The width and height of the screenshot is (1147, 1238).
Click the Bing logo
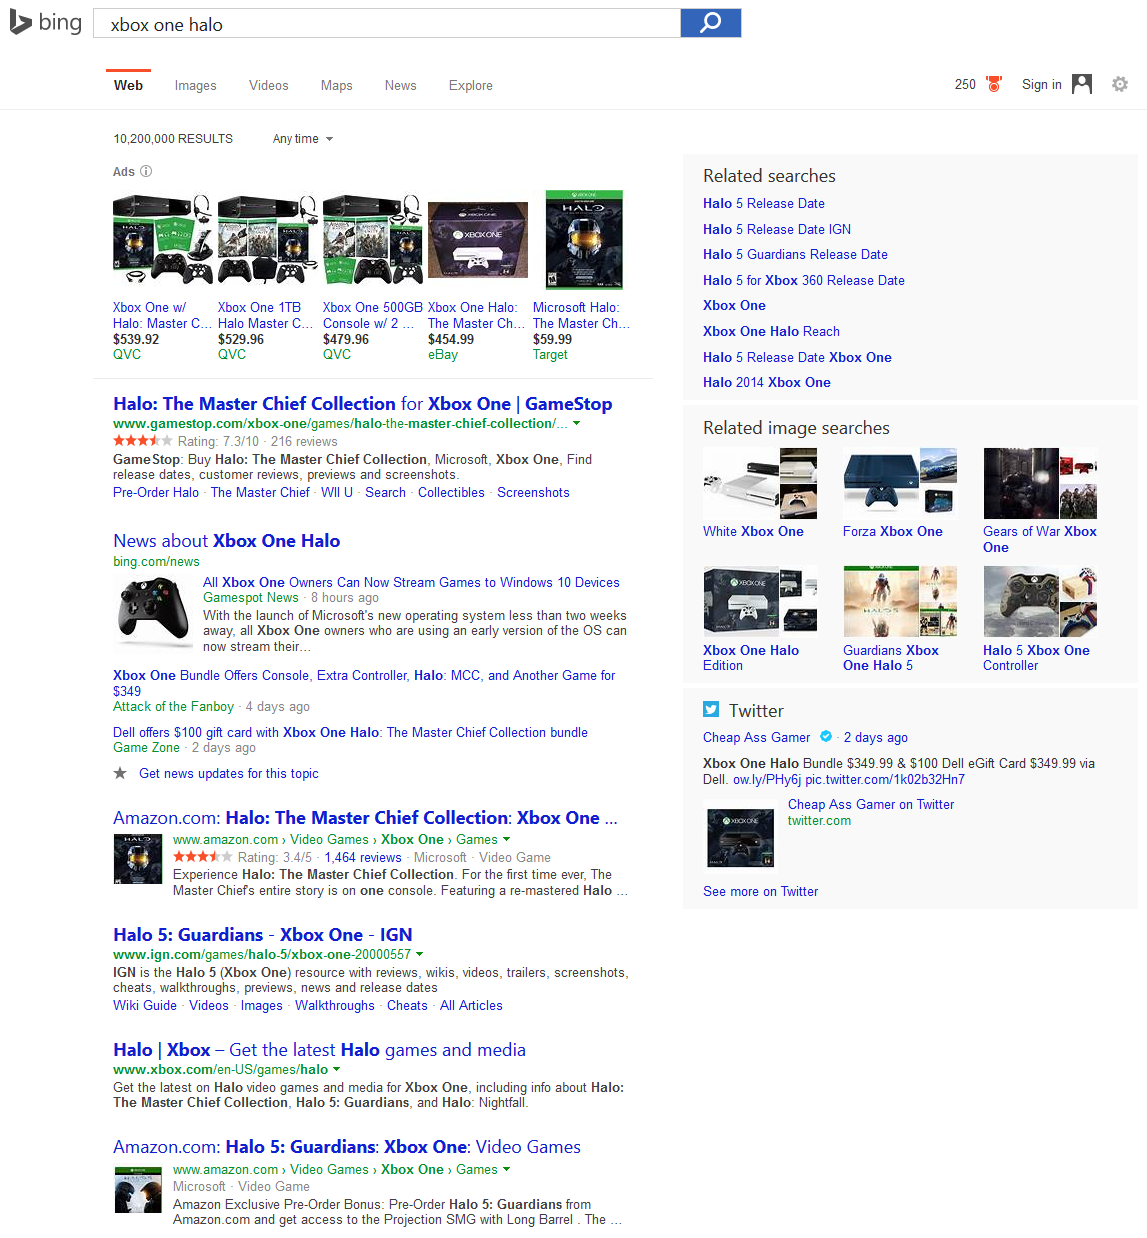point(44,22)
